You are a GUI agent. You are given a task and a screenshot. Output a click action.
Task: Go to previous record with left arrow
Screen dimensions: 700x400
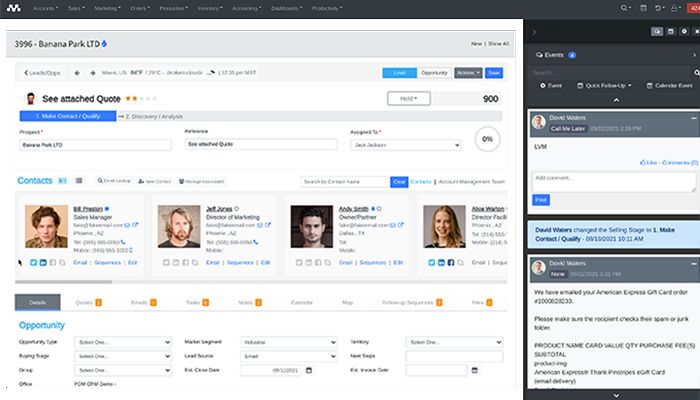point(77,73)
